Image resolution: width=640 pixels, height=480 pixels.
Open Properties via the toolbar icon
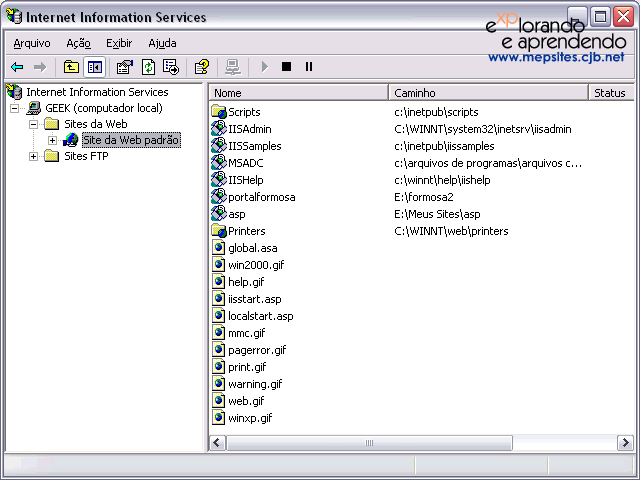point(125,67)
